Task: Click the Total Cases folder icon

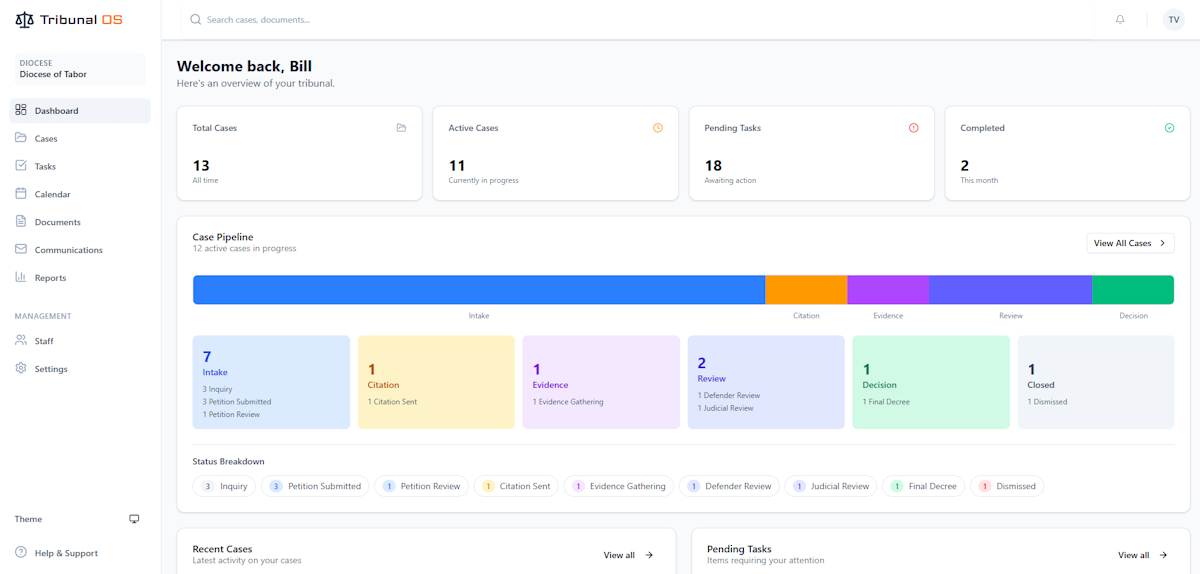Action: point(401,128)
